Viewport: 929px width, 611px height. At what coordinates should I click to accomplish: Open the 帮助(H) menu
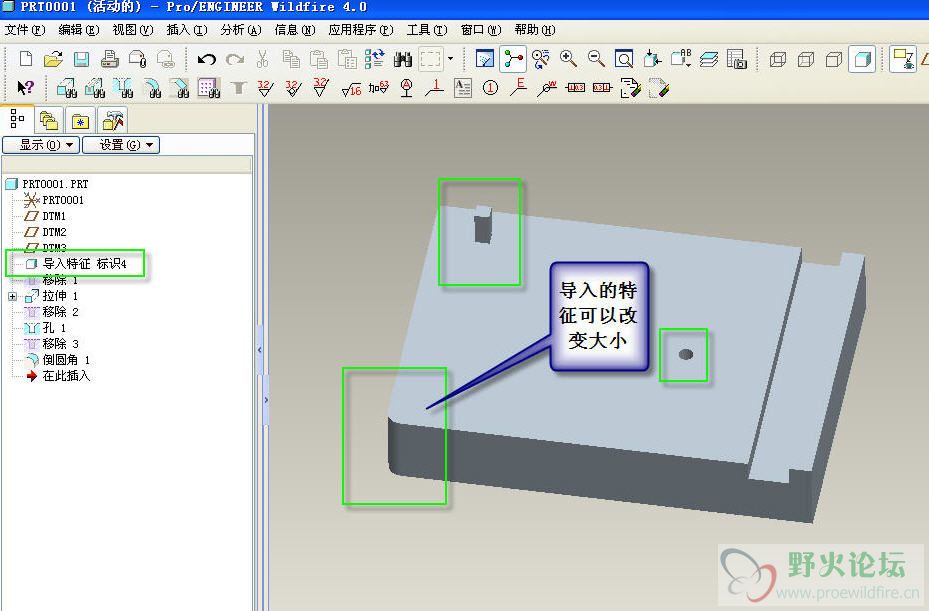534,30
